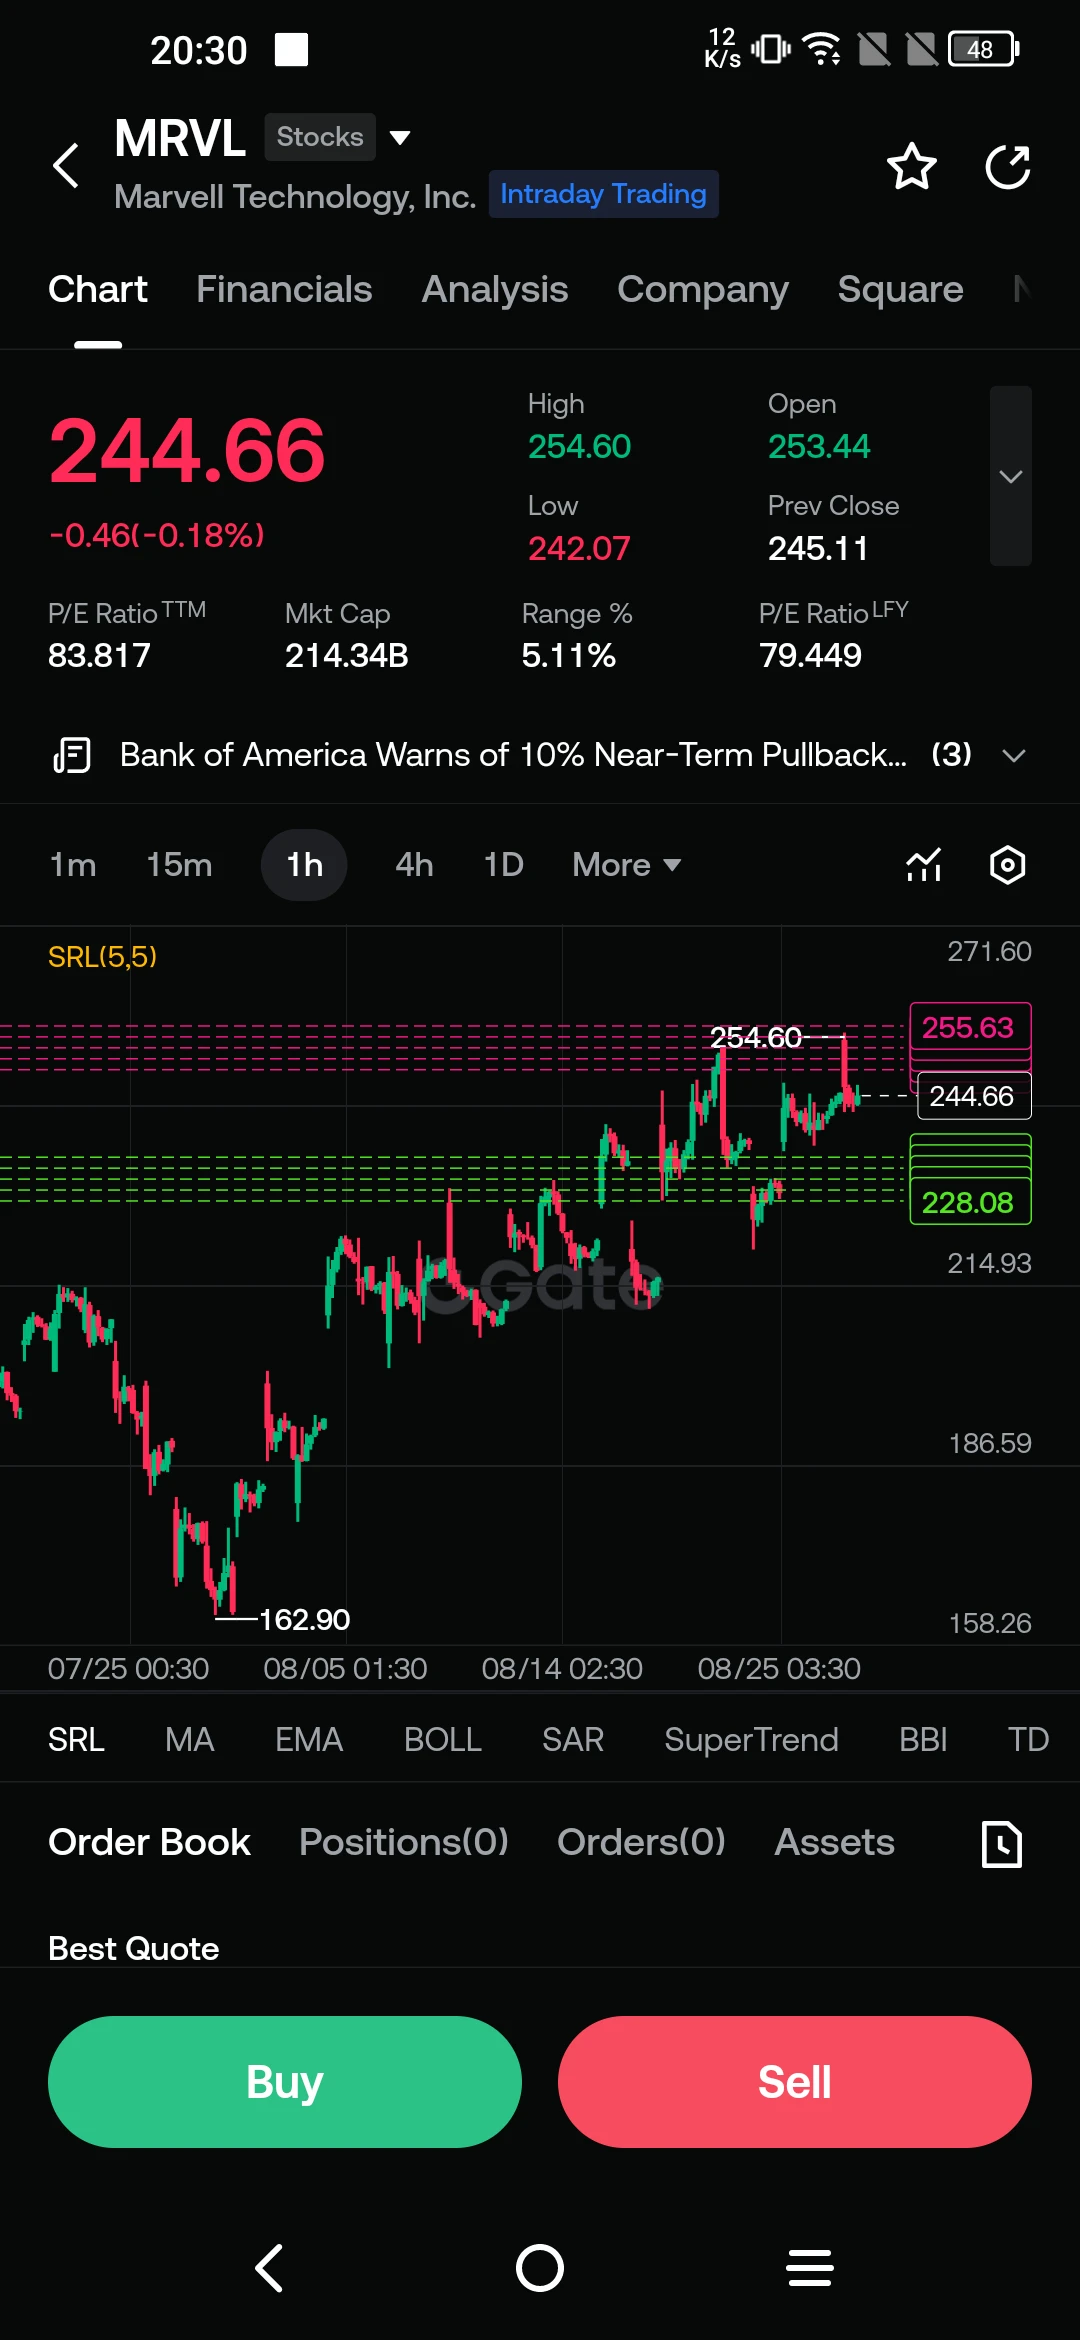This screenshot has width=1080, height=2340.
Task: Open the news document icon
Action: 72,755
